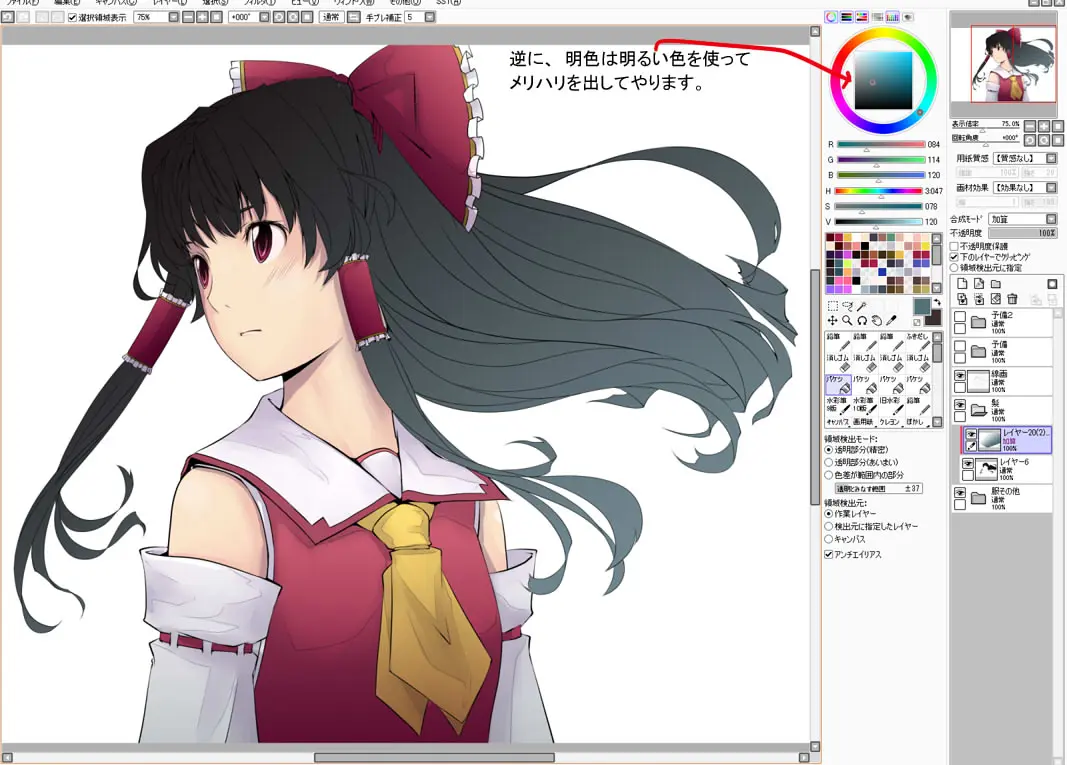1067x765 pixels.
Task: Show the color wheel panel toggle
Action: [831, 17]
